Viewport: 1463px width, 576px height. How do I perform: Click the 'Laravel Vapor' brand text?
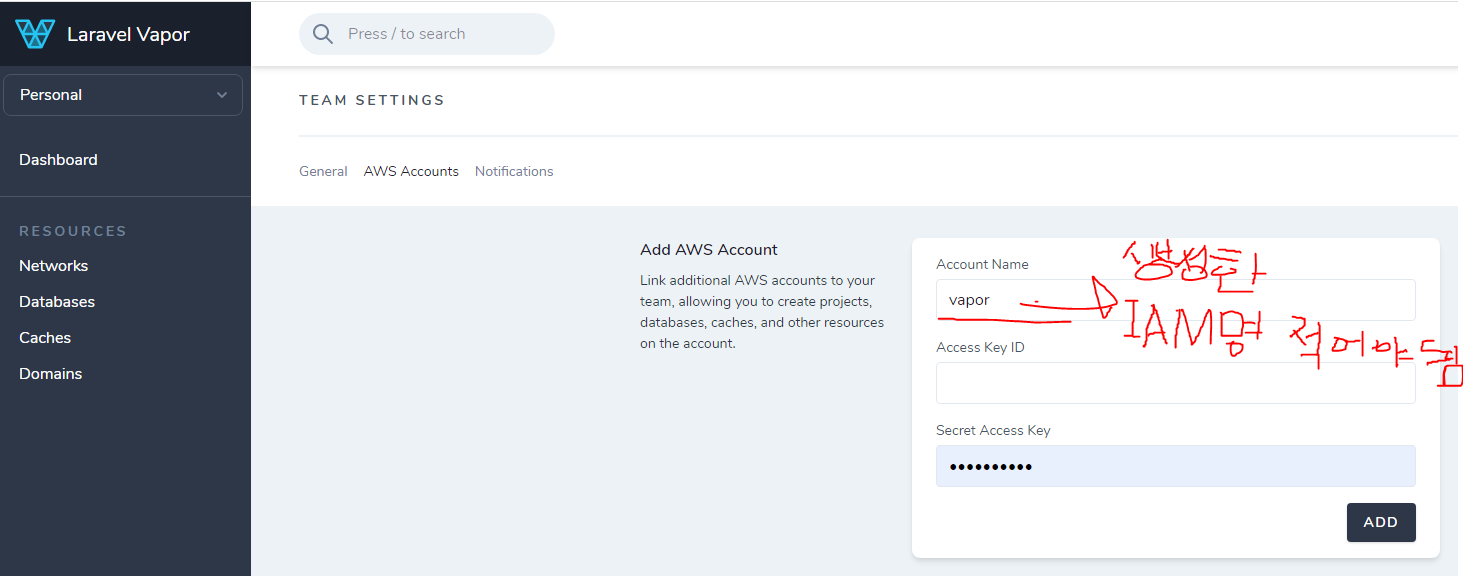[128, 34]
